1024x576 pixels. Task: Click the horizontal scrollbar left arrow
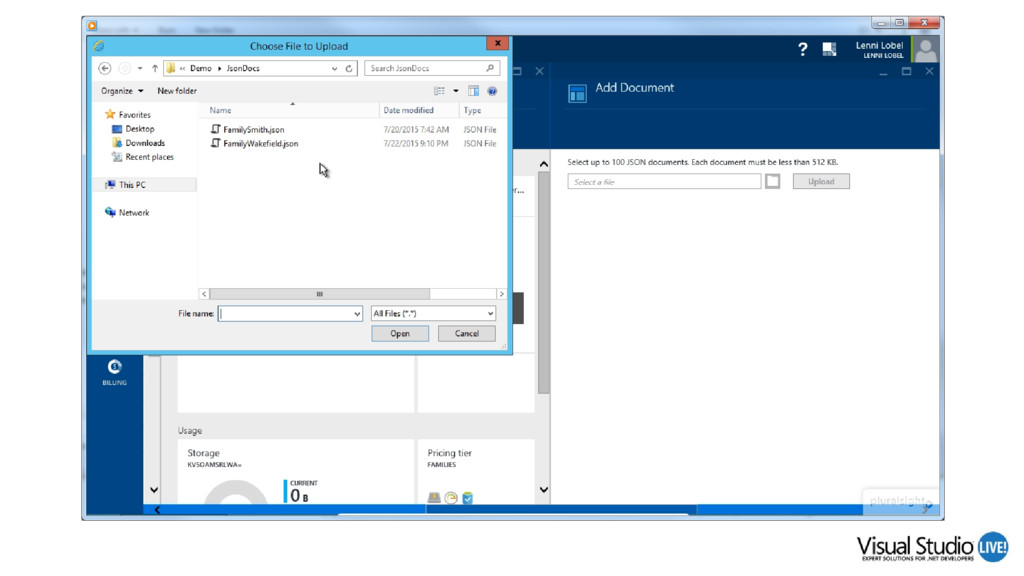[x=204, y=294]
